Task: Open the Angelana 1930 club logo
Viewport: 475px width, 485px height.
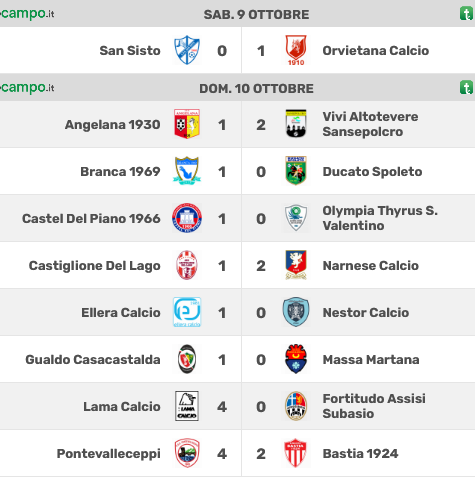Action: click(187, 124)
